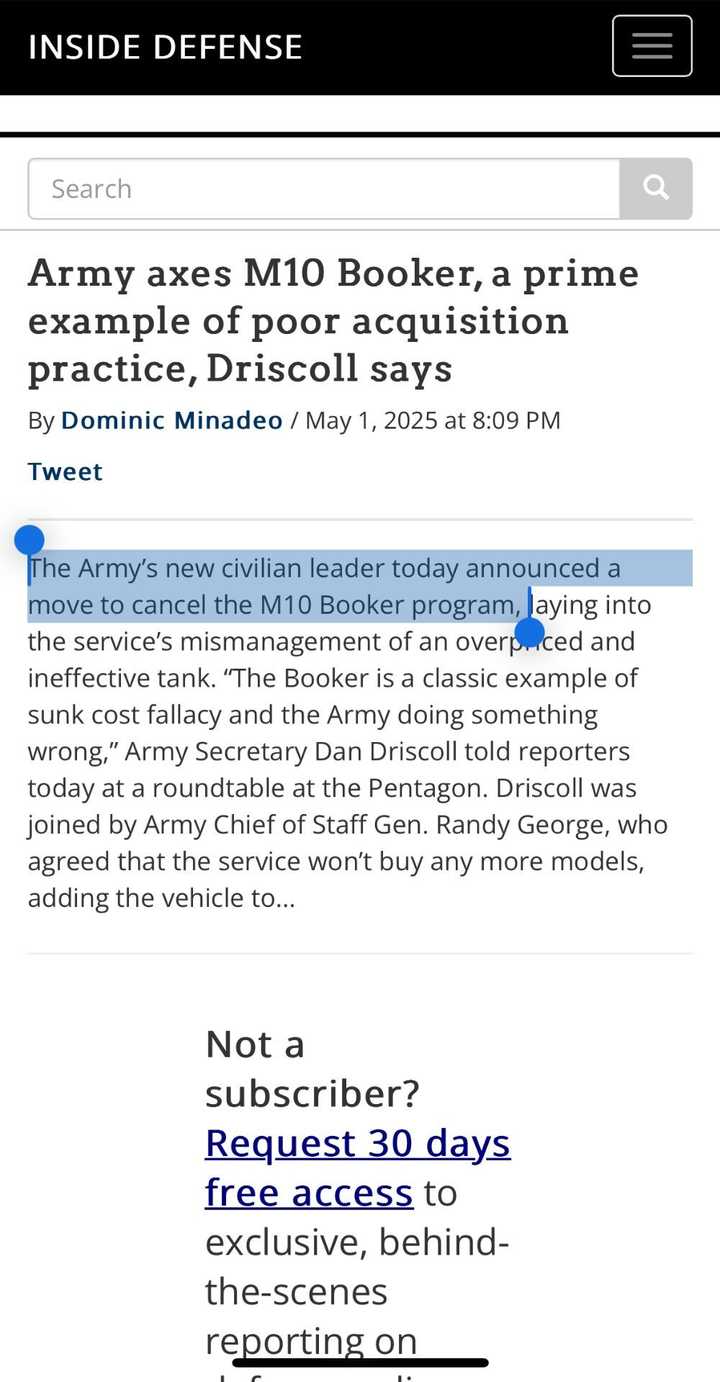Click the Tweet share link
Image resolution: width=720 pixels, height=1382 pixels.
[65, 471]
